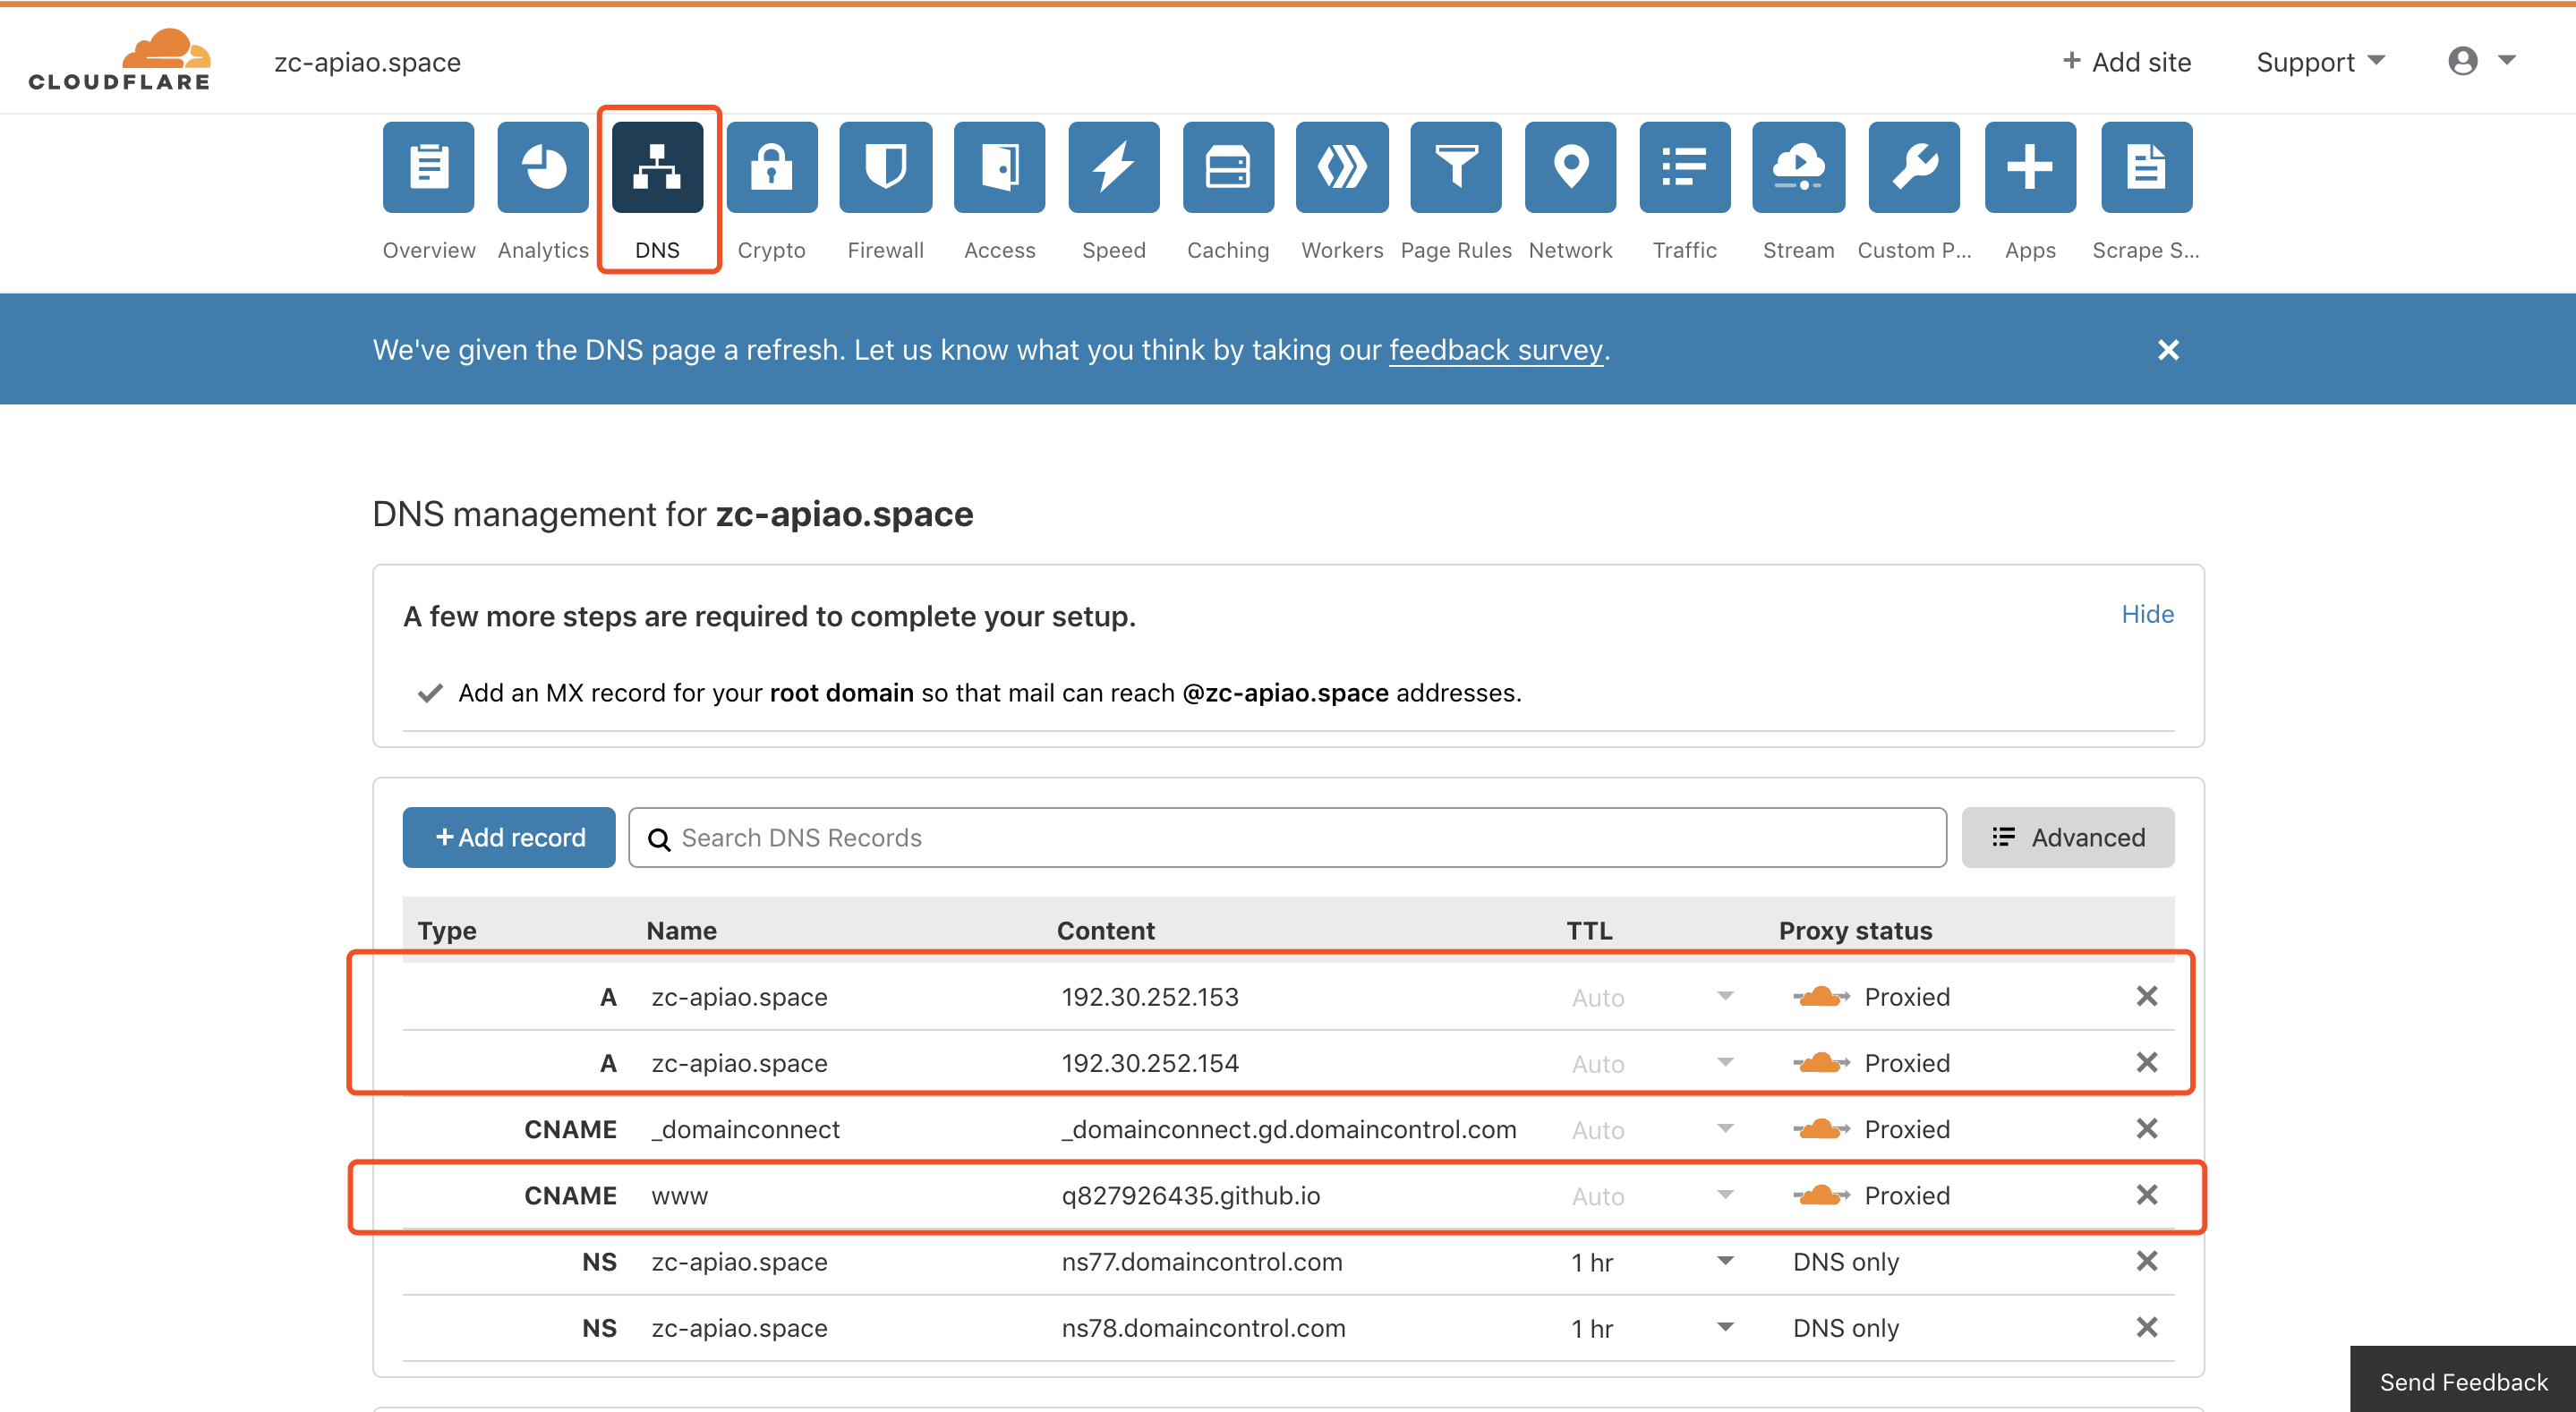Open the Workers icon

[x=1342, y=167]
